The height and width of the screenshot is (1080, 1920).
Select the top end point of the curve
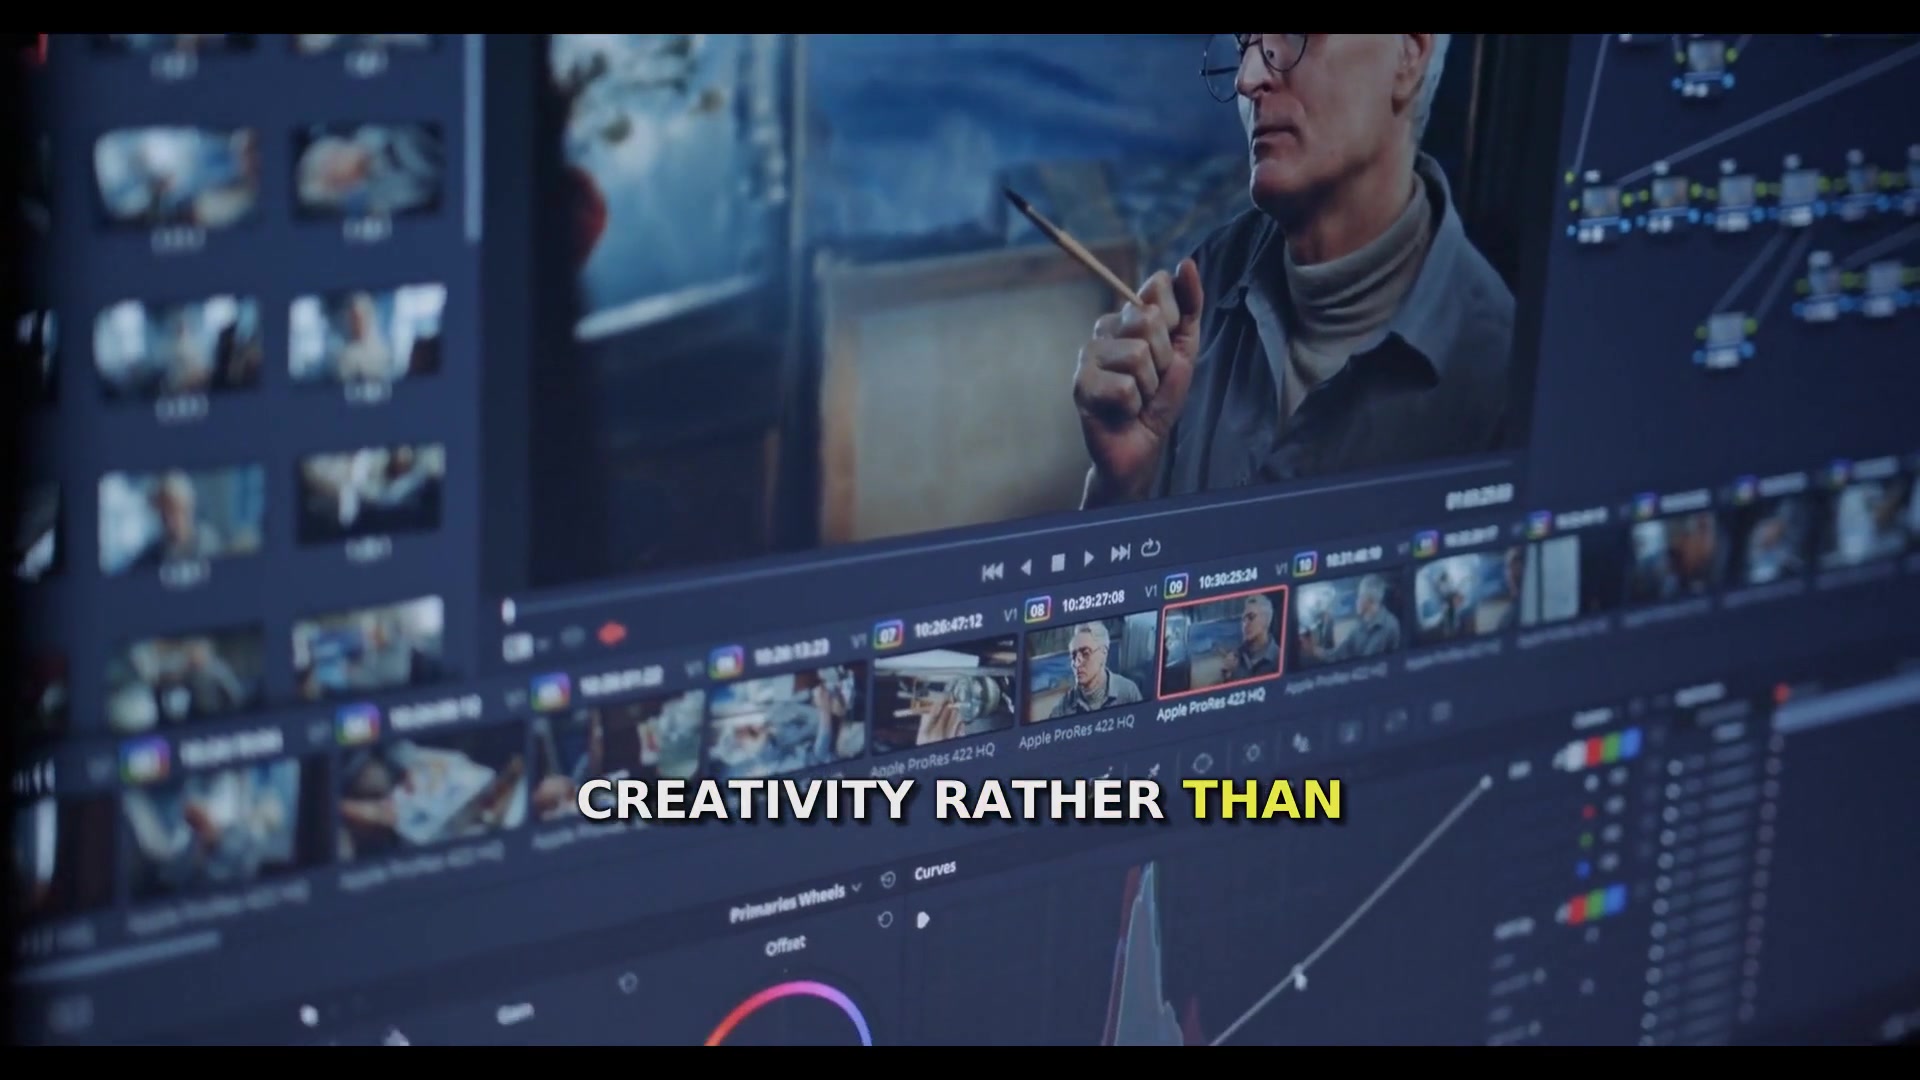point(1485,784)
